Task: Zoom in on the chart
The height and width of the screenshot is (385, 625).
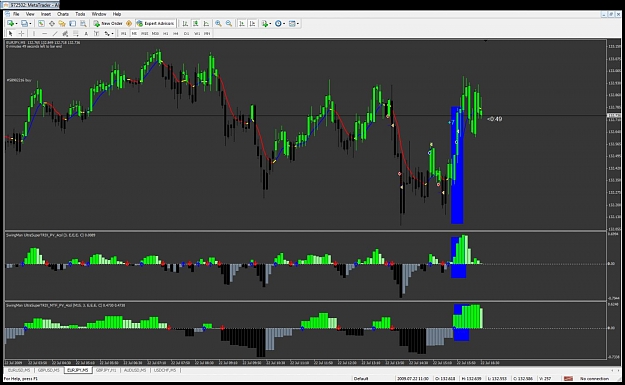Action: pos(218,24)
